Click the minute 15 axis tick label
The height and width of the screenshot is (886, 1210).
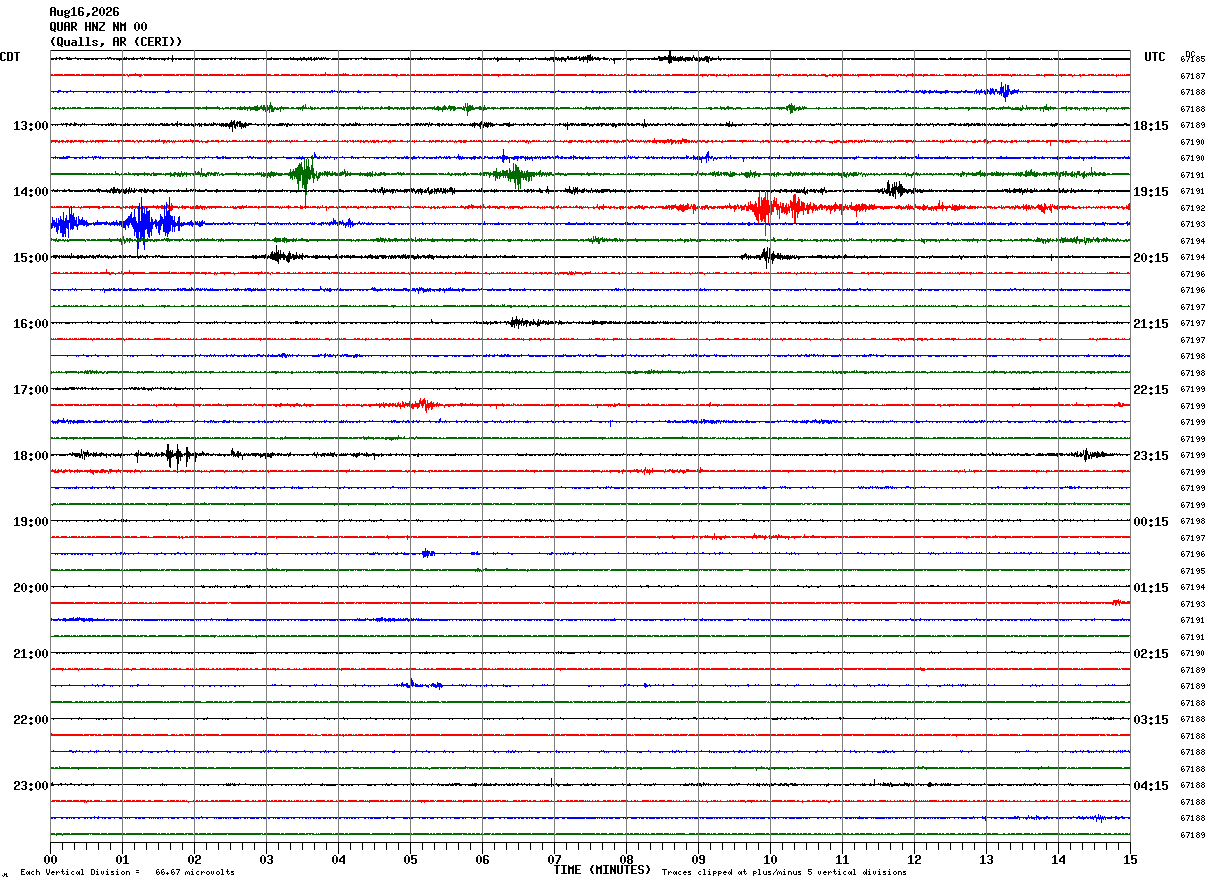[x=1130, y=859]
